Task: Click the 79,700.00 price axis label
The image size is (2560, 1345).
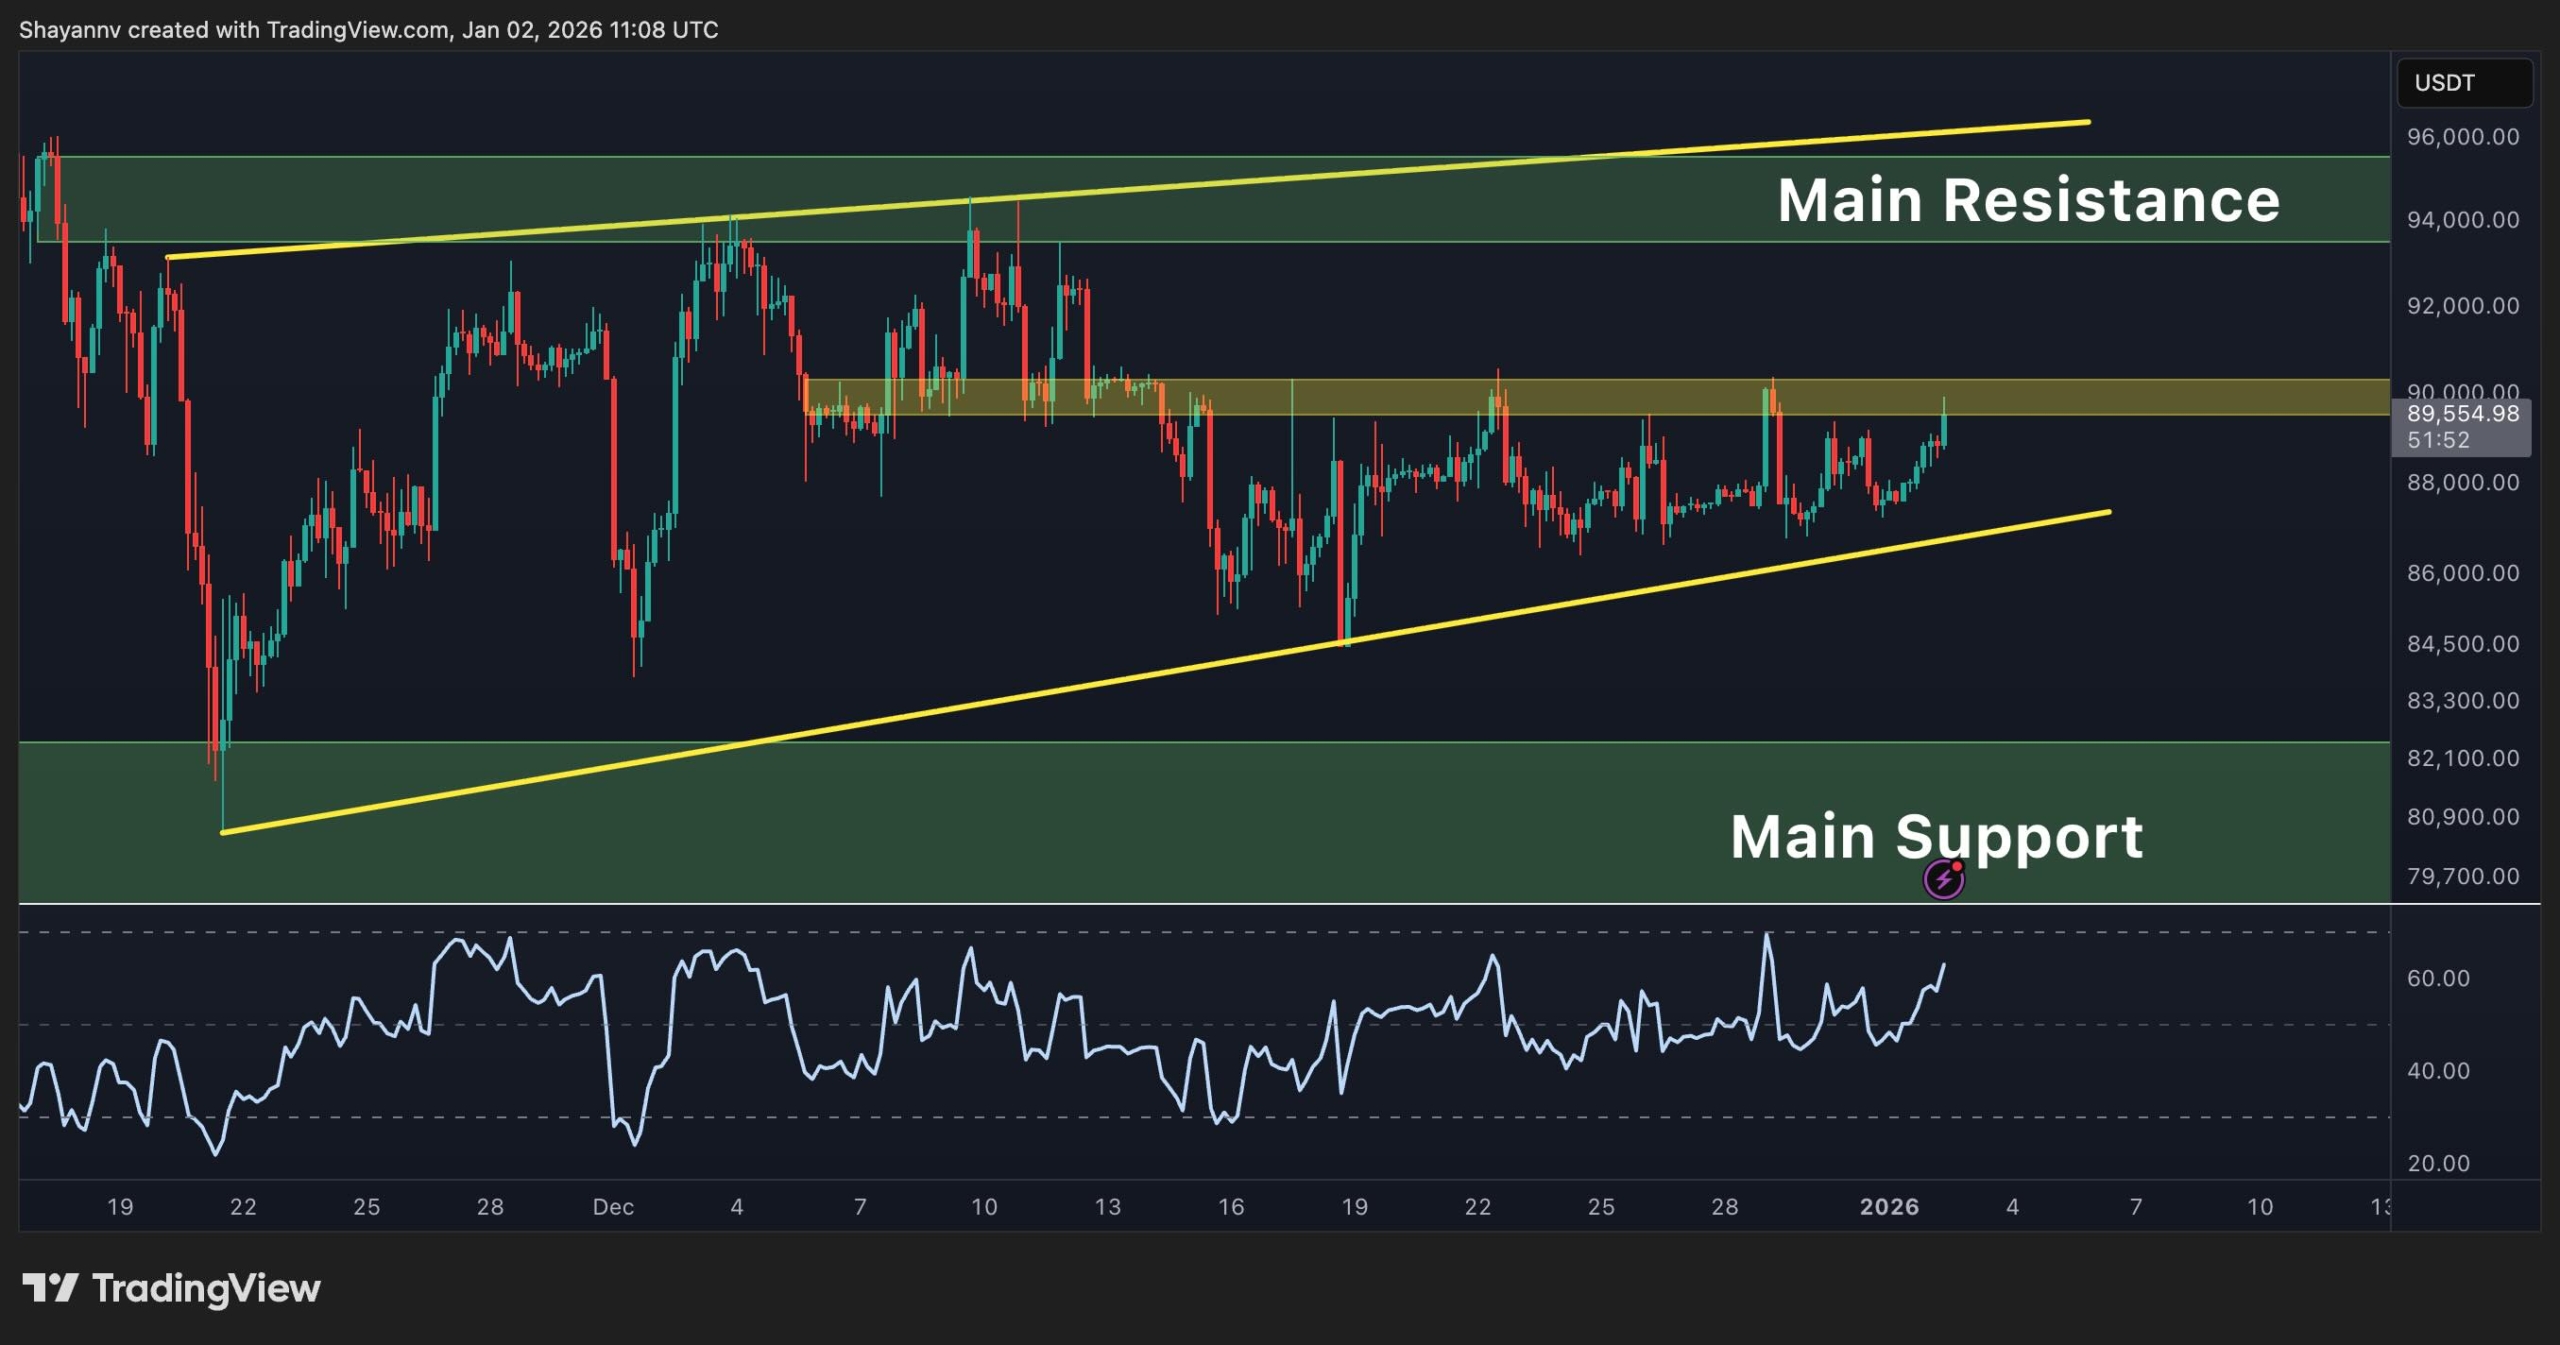Action: click(2462, 876)
